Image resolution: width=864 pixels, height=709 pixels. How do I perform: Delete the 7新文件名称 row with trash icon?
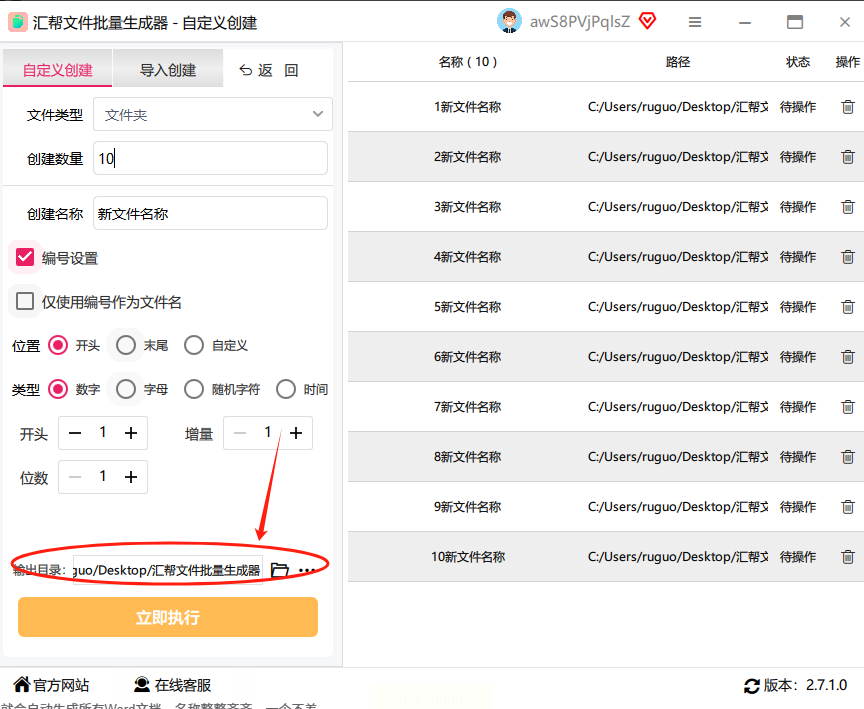[x=847, y=407]
